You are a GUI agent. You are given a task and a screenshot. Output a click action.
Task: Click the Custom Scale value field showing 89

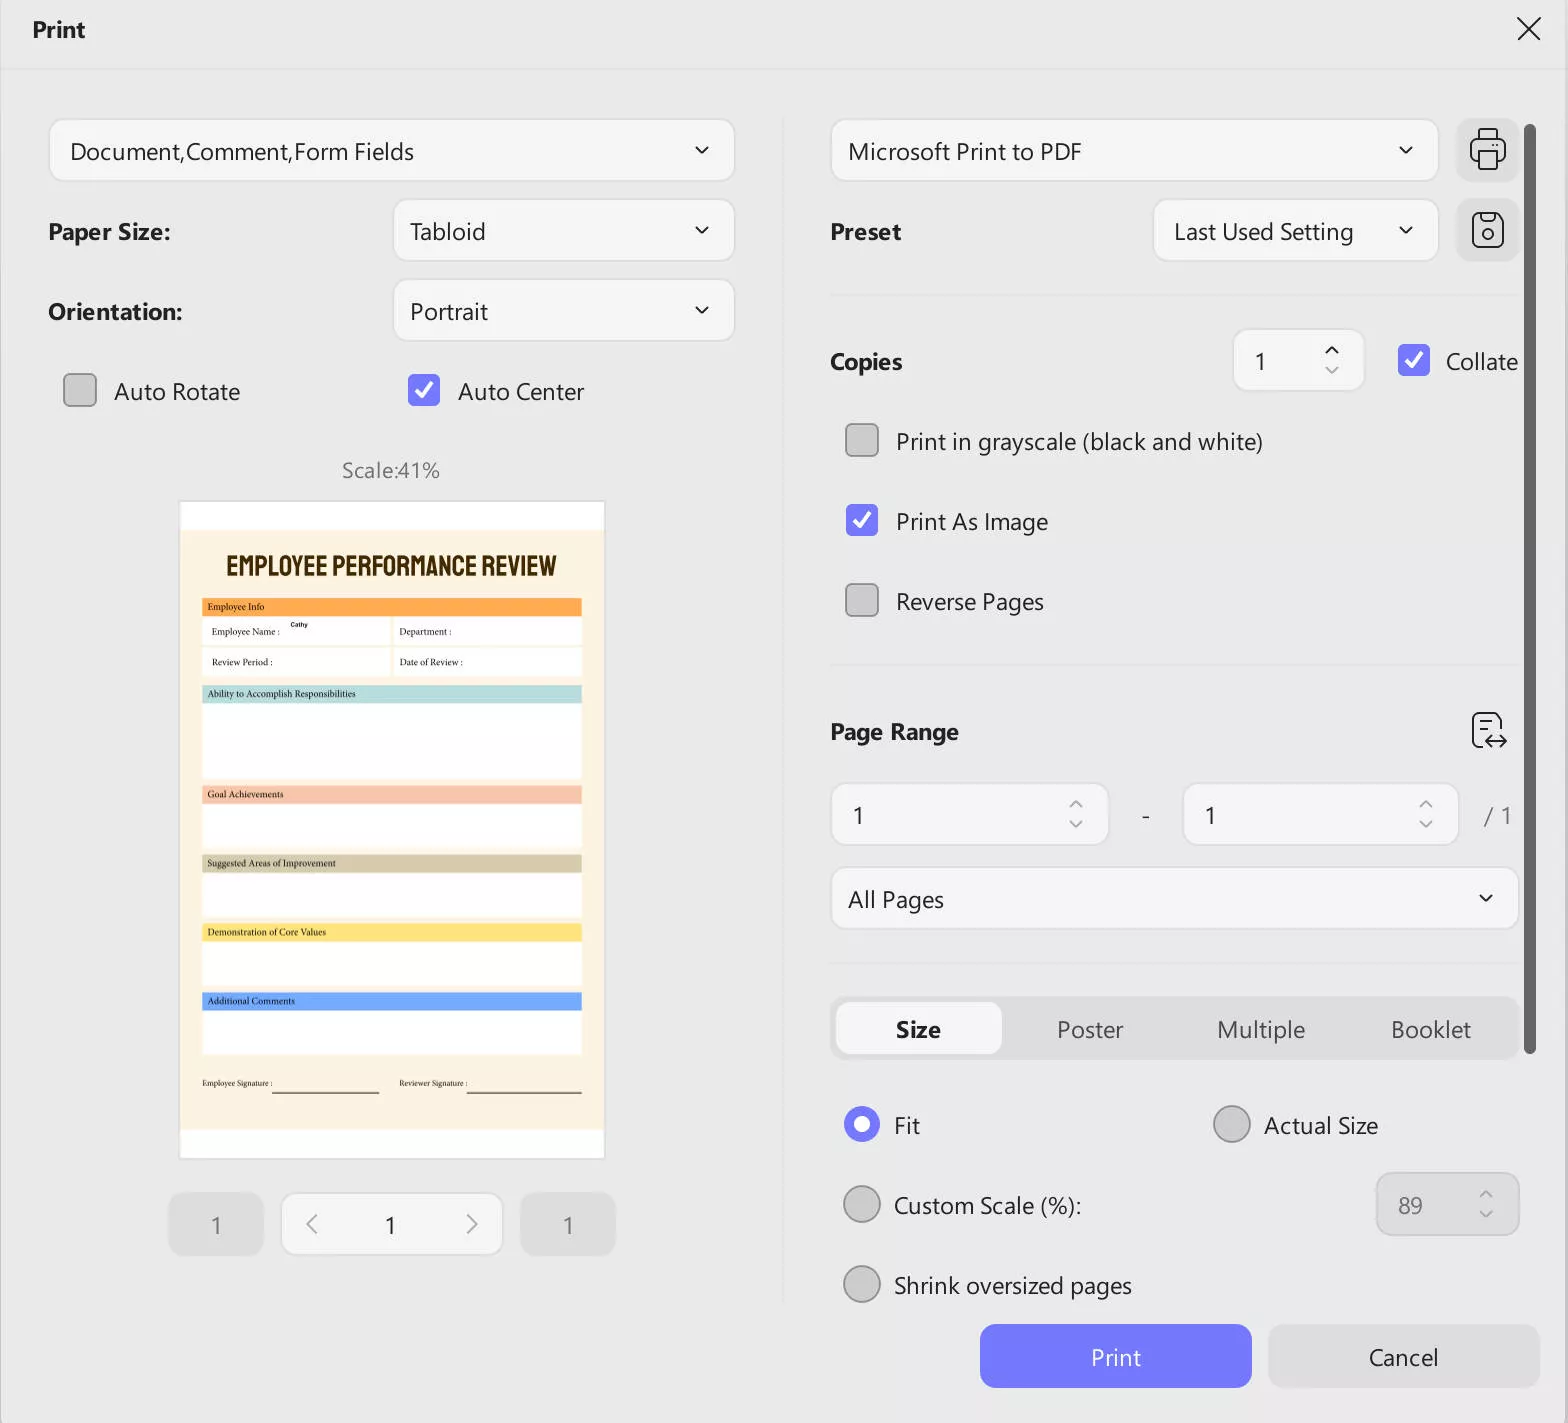tap(1447, 1204)
